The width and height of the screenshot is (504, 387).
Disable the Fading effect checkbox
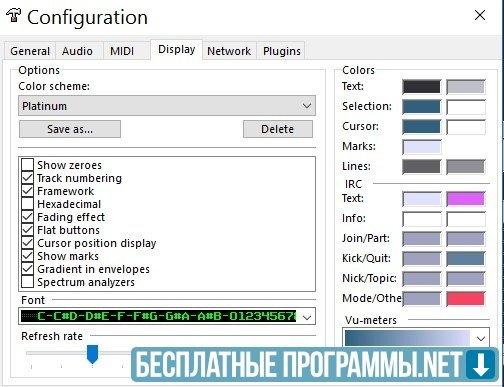[27, 217]
